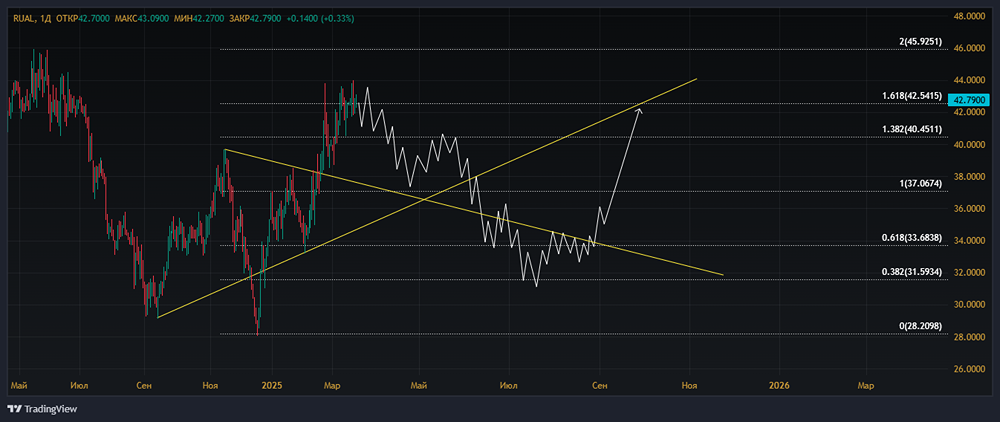Image resolution: width=1000 pixels, height=422 pixels.
Task: Click the Мар label after 2025 on time axis
Action: (332, 385)
